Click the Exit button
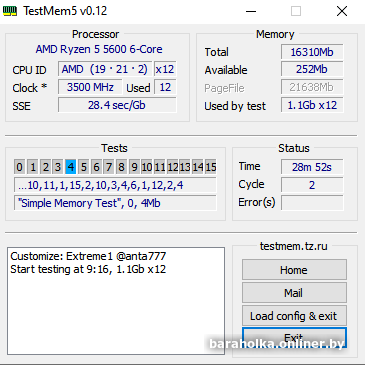365x365 pixels. (x=294, y=338)
